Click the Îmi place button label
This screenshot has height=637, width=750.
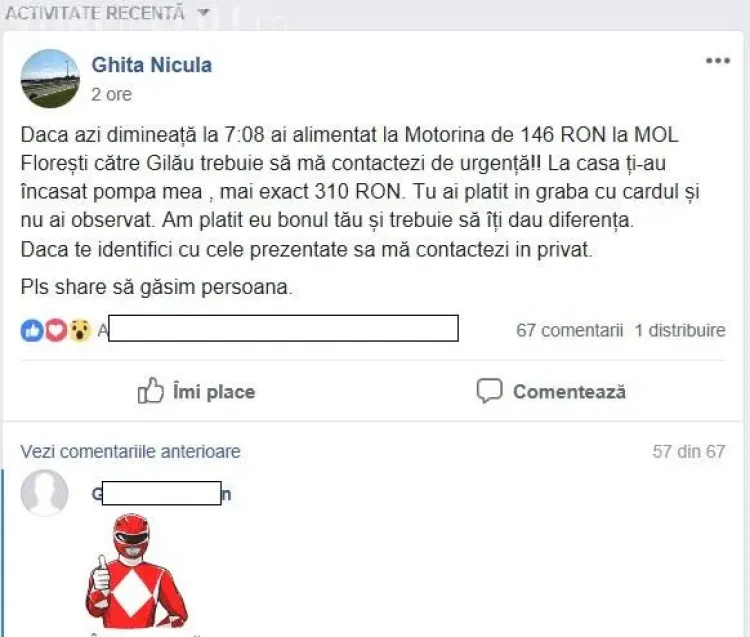click(x=214, y=392)
